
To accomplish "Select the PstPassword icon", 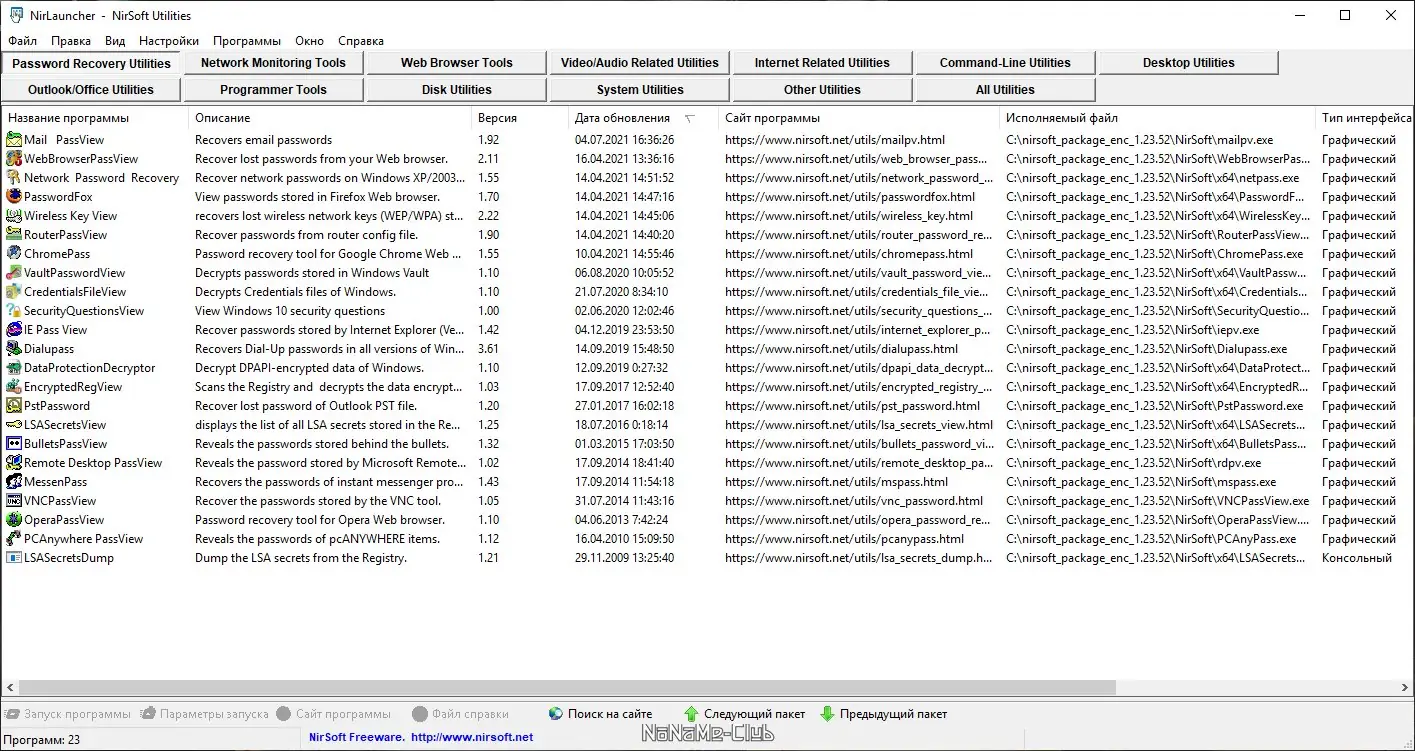I will 14,406.
